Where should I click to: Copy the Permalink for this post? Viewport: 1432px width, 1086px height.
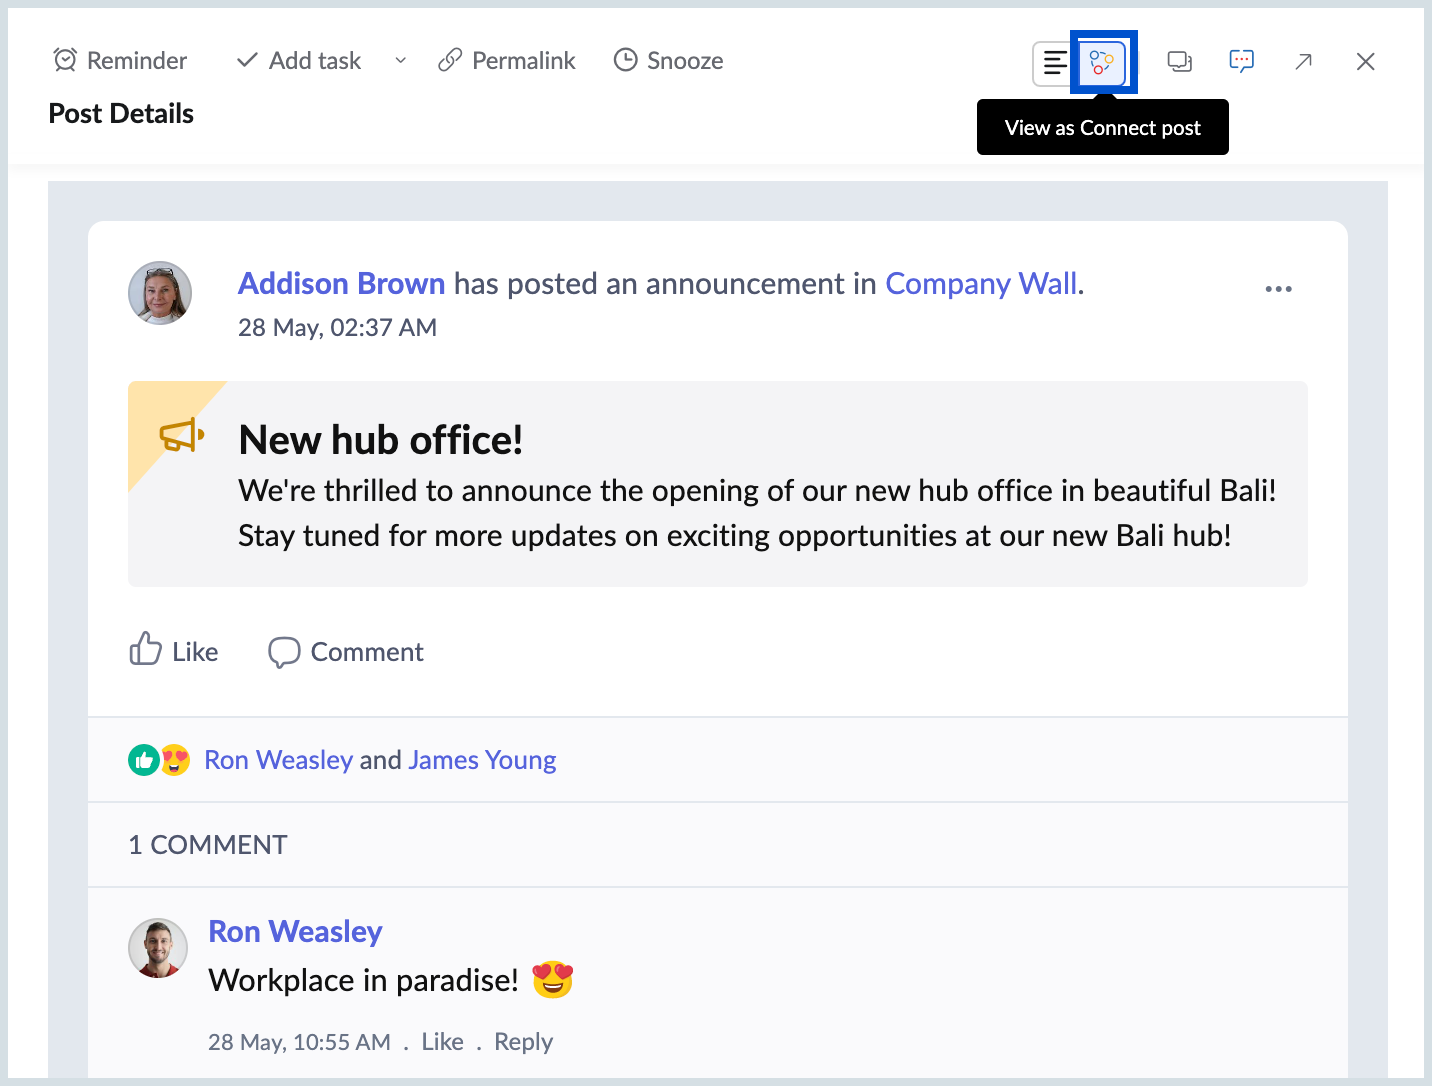coord(507,61)
